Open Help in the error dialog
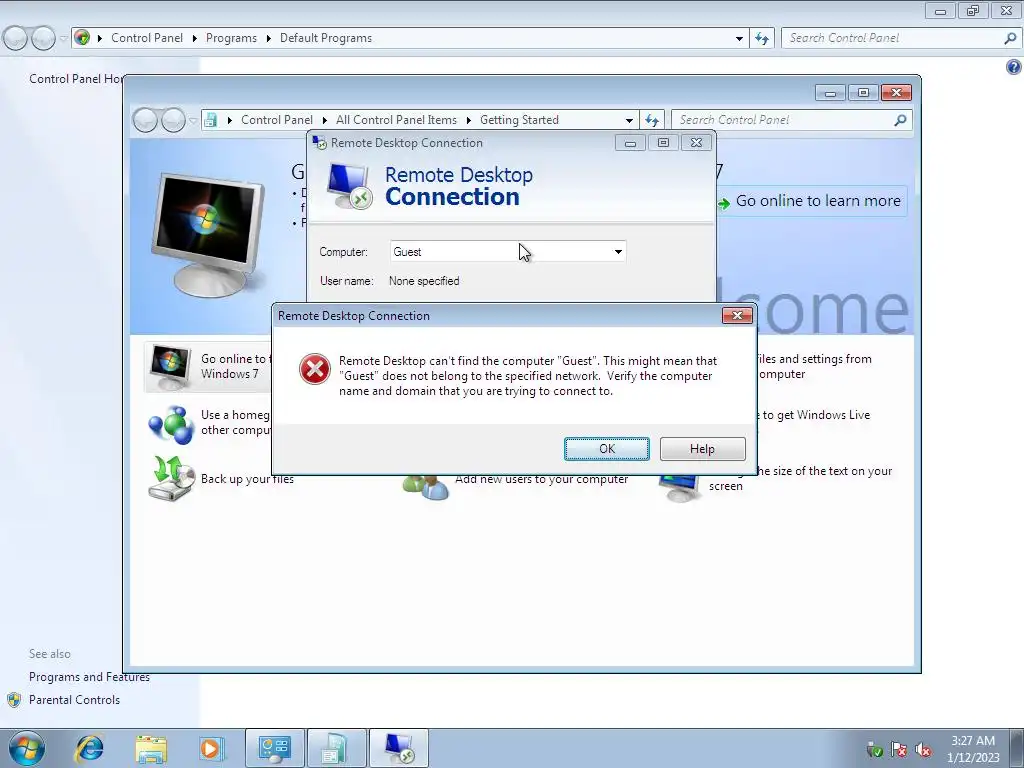 coord(702,449)
